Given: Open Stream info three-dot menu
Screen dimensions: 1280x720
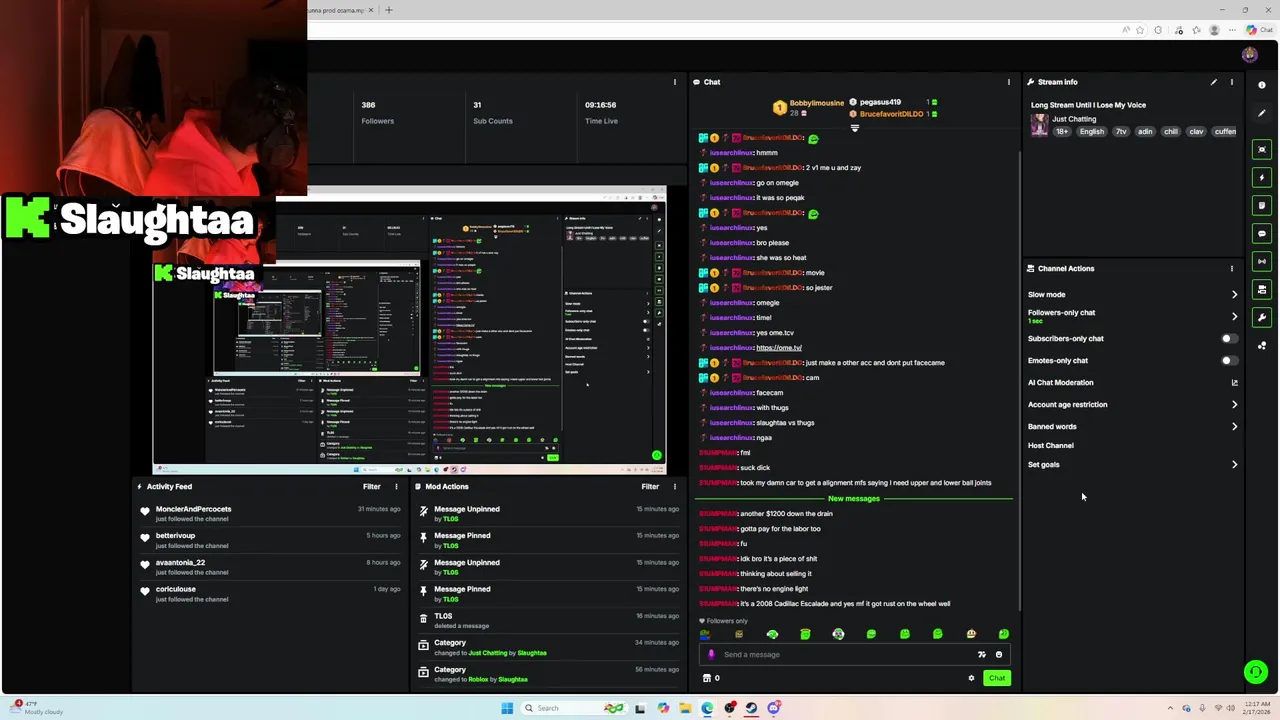Looking at the screenshot, I should (1232, 82).
